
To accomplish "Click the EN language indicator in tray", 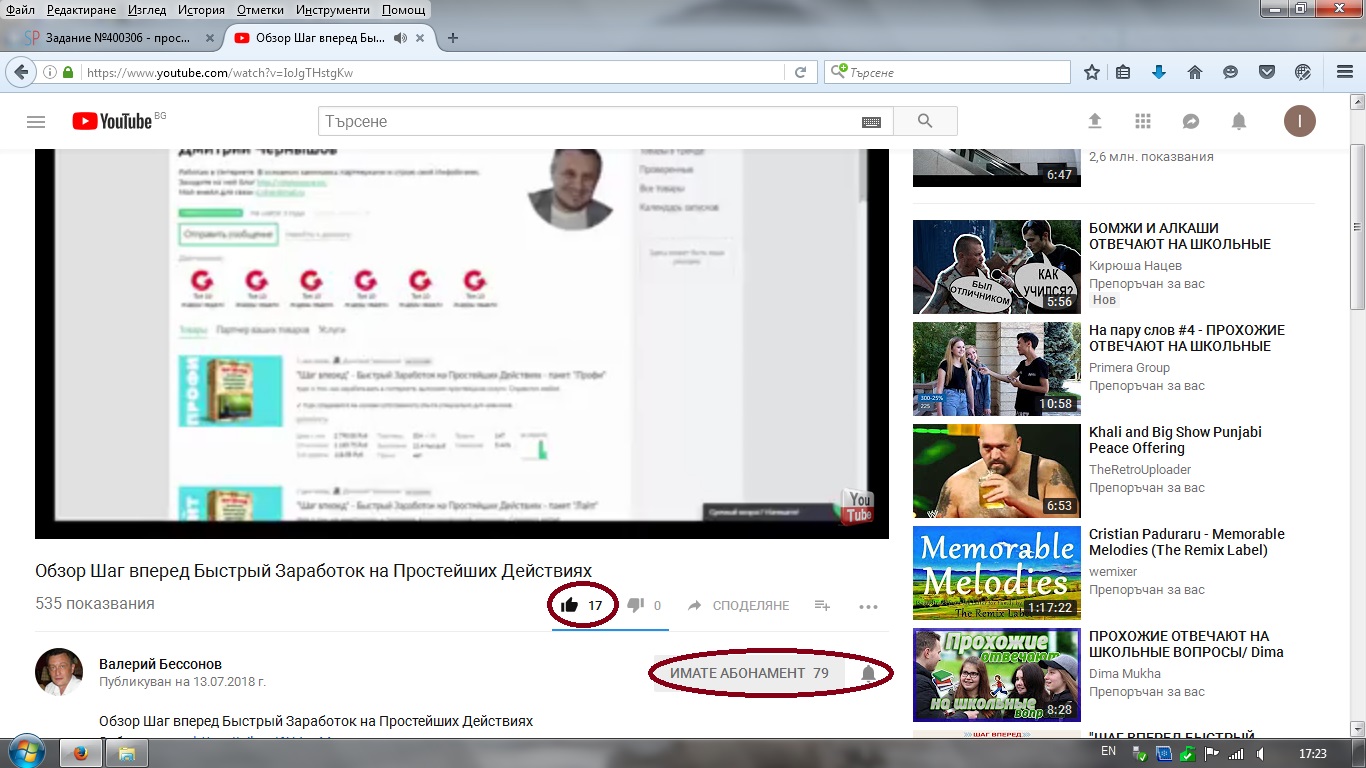I will pyautogui.click(x=1108, y=751).
